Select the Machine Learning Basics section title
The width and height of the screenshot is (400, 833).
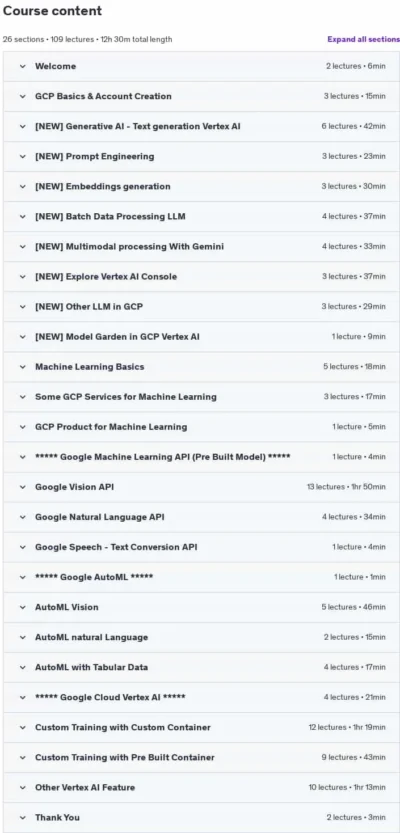pos(89,367)
